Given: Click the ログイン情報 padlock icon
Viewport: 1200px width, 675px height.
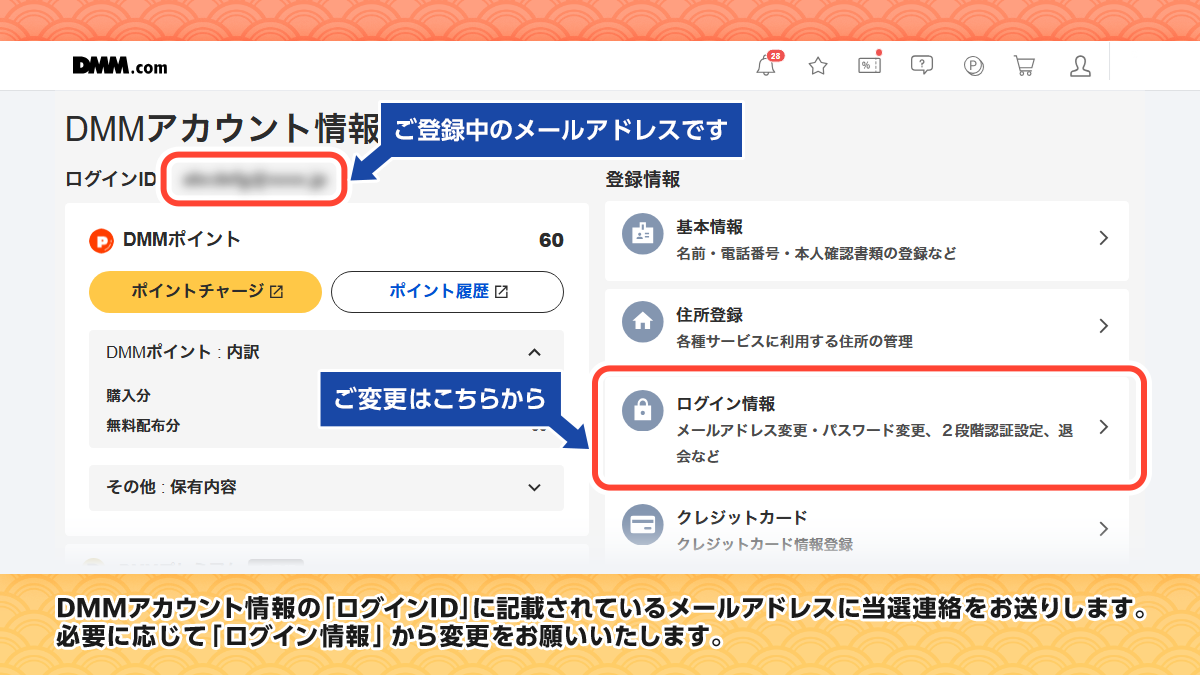Looking at the screenshot, I should [643, 411].
